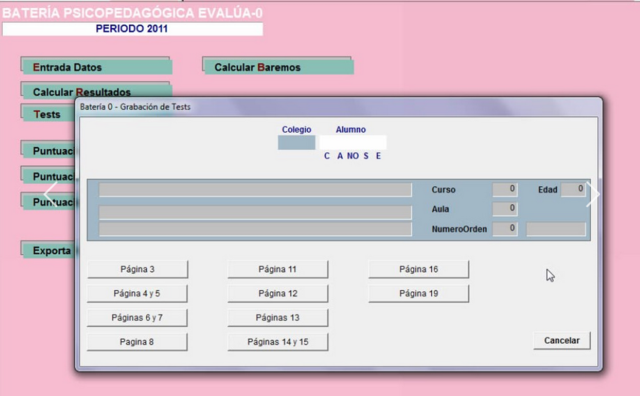The image size is (640, 396).
Task: Click the Curso value field
Action: pos(505,189)
